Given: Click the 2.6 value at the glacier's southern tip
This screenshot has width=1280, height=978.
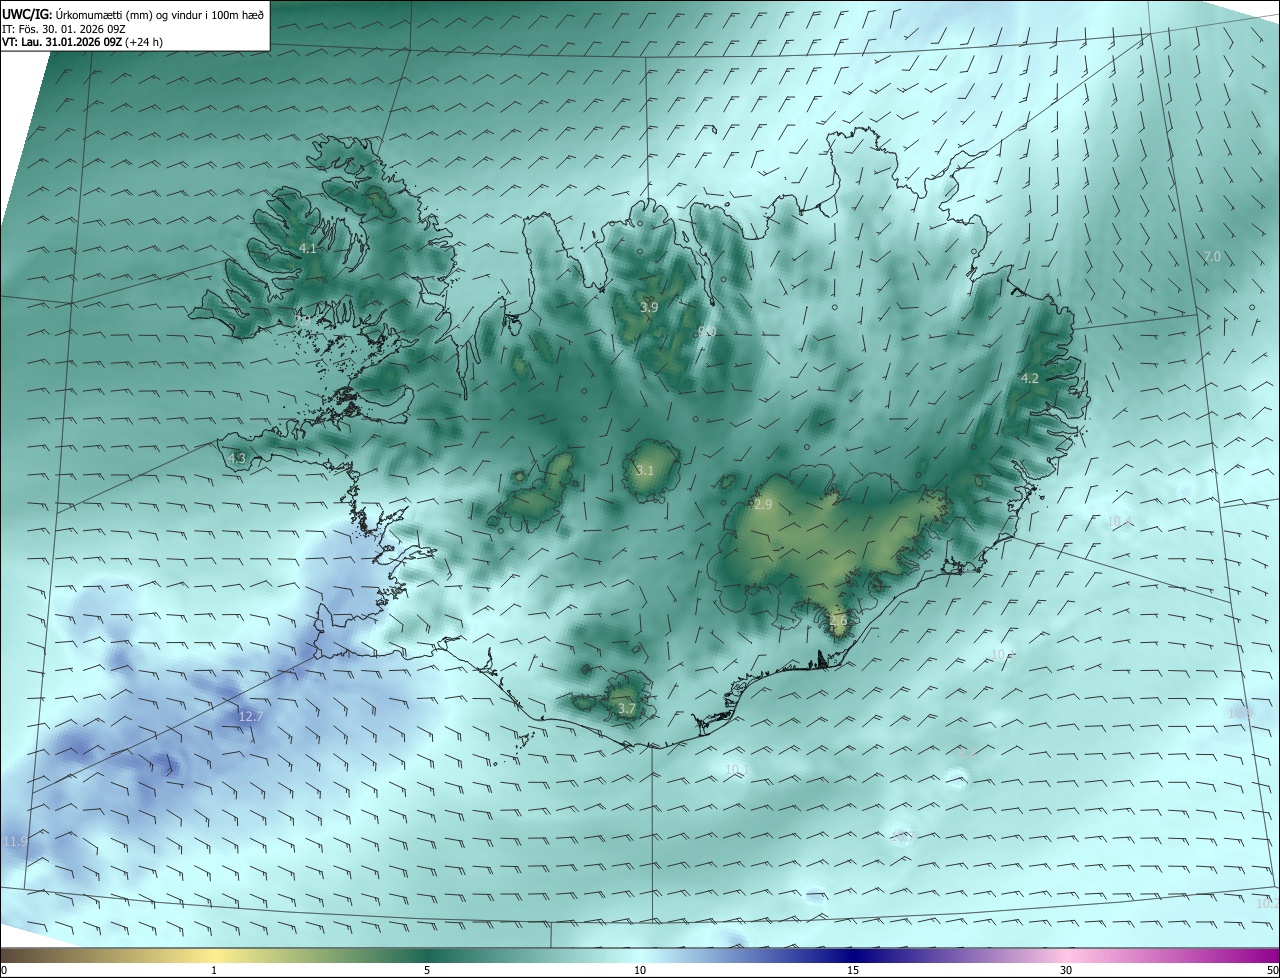Looking at the screenshot, I should click(x=838, y=620).
